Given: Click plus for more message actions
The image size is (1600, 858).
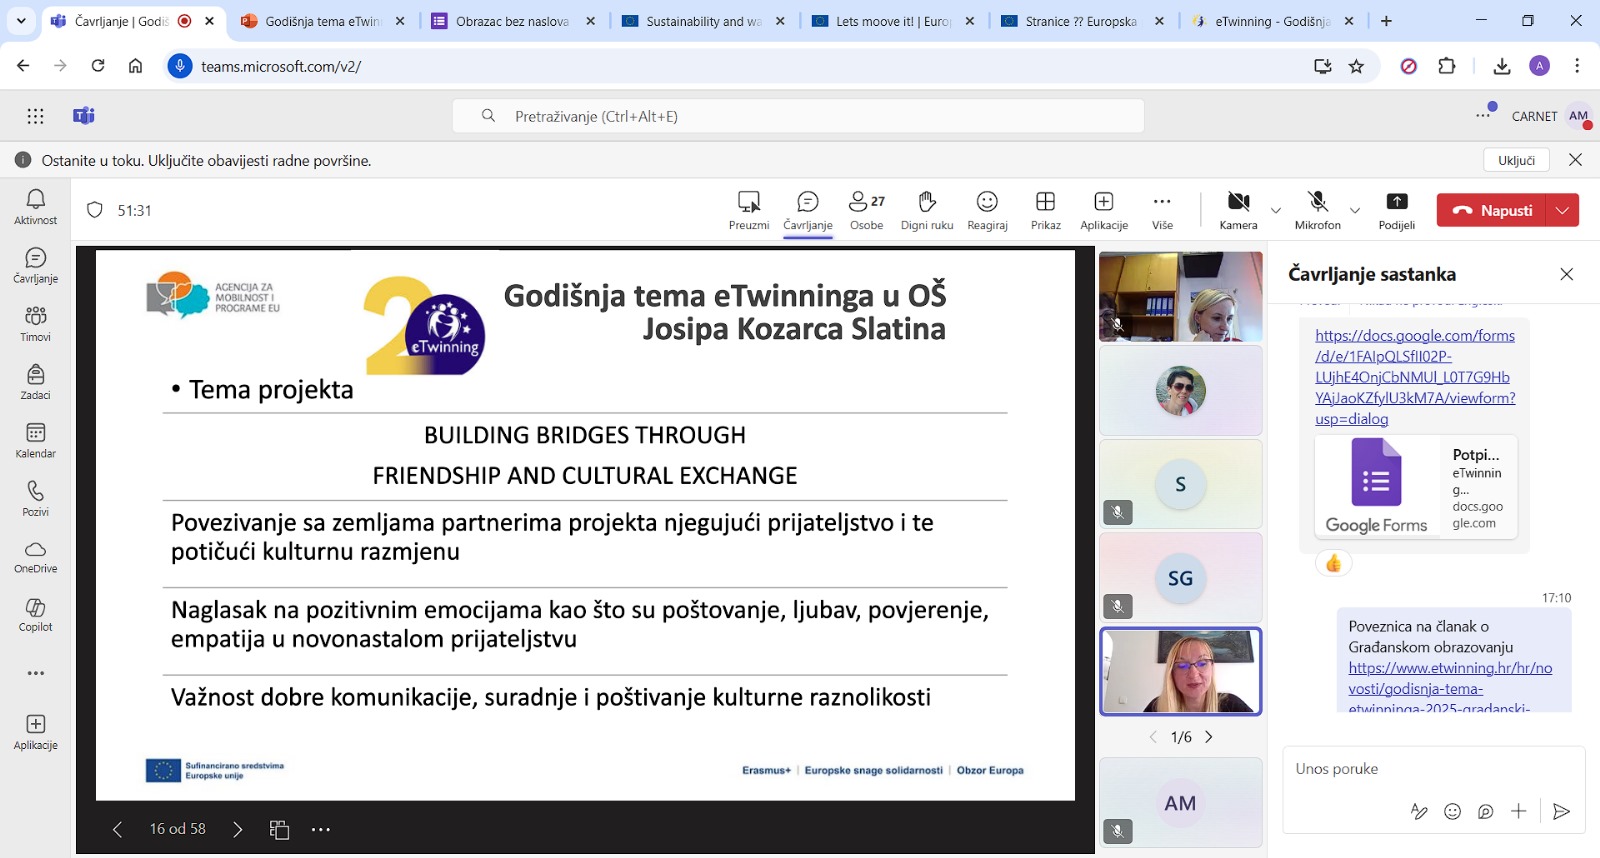Looking at the screenshot, I should 1519,811.
